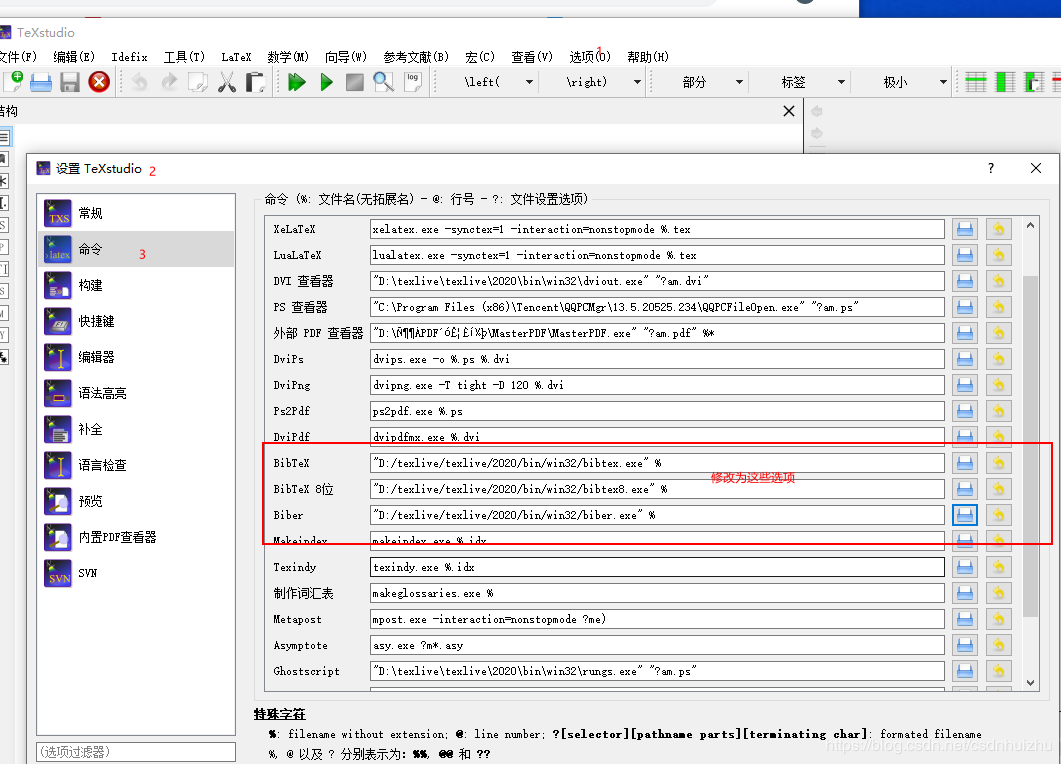Open the SVN settings page
The height and width of the screenshot is (764, 1061).
click(85, 573)
